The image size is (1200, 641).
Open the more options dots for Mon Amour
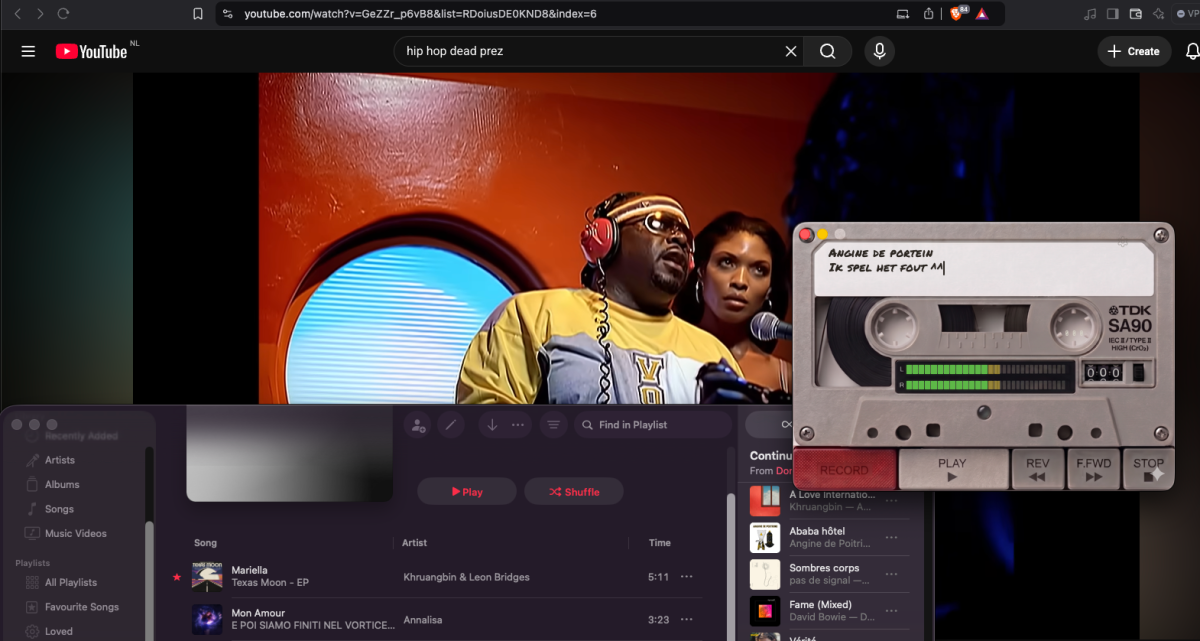(687, 619)
